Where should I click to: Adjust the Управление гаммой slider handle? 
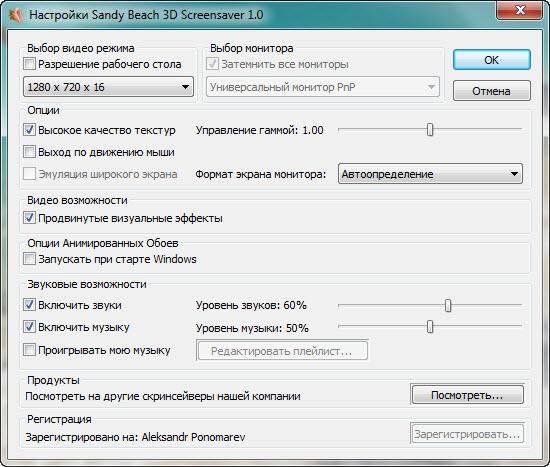(430, 129)
